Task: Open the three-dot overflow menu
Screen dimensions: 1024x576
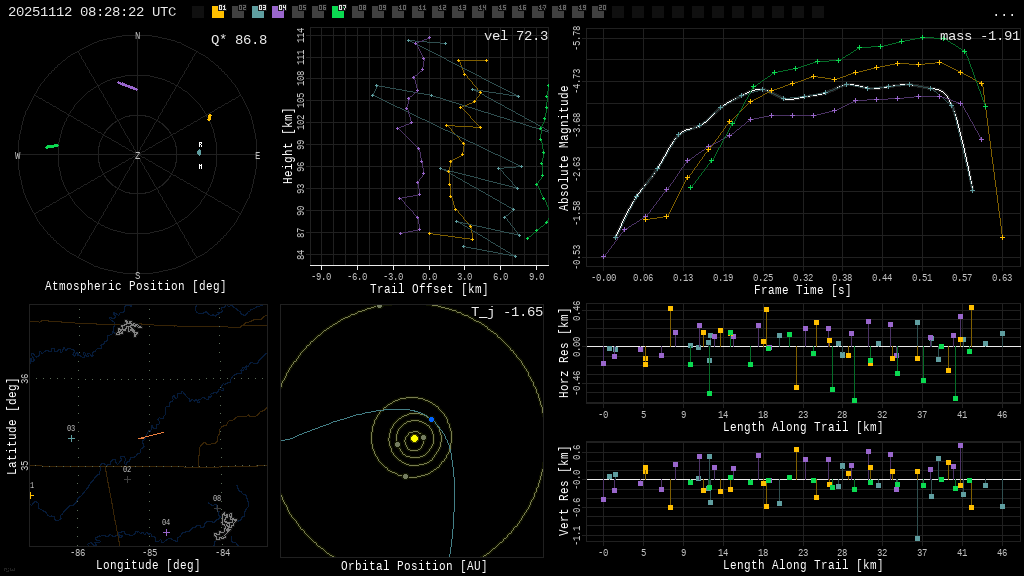Action: click(x=1003, y=13)
